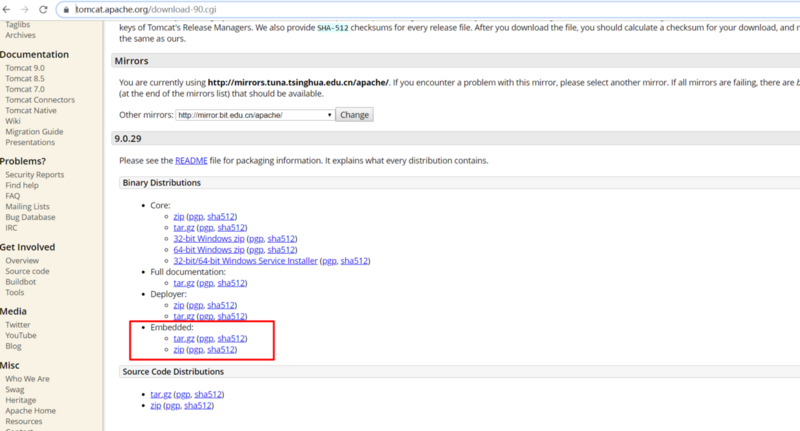This screenshot has width=800, height=431.
Task: Open pgp for Embedded zip
Action: (195, 349)
